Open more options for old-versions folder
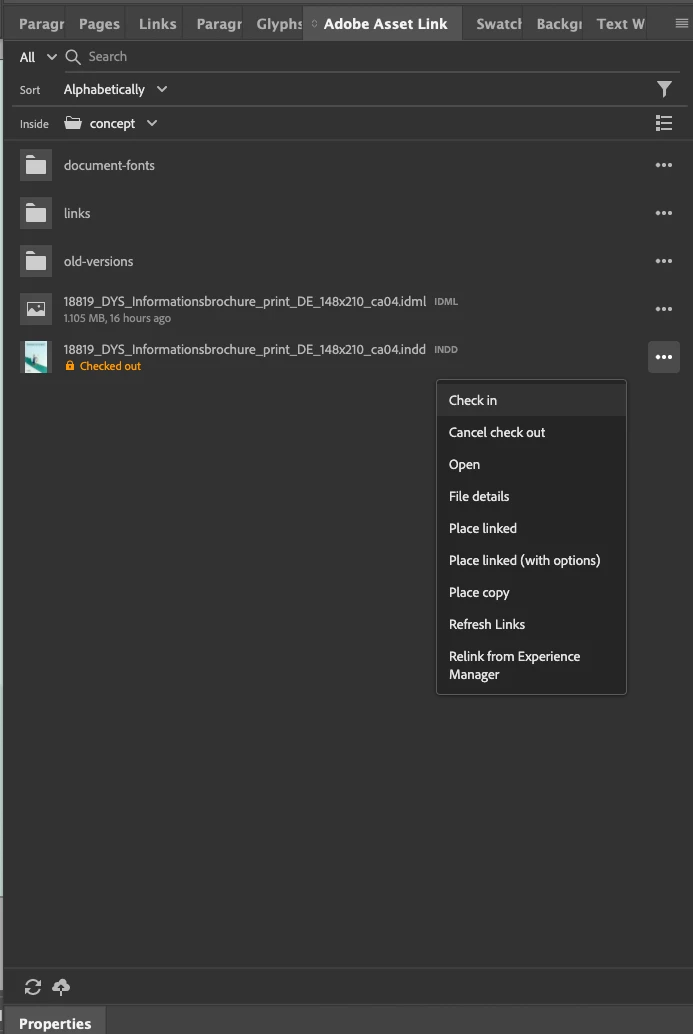This screenshot has width=693, height=1034. [664, 261]
